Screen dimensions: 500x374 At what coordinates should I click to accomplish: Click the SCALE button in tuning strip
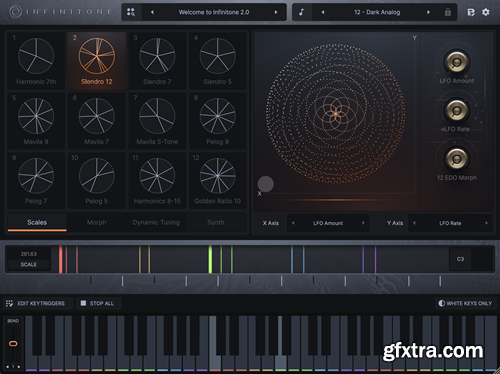point(29,264)
